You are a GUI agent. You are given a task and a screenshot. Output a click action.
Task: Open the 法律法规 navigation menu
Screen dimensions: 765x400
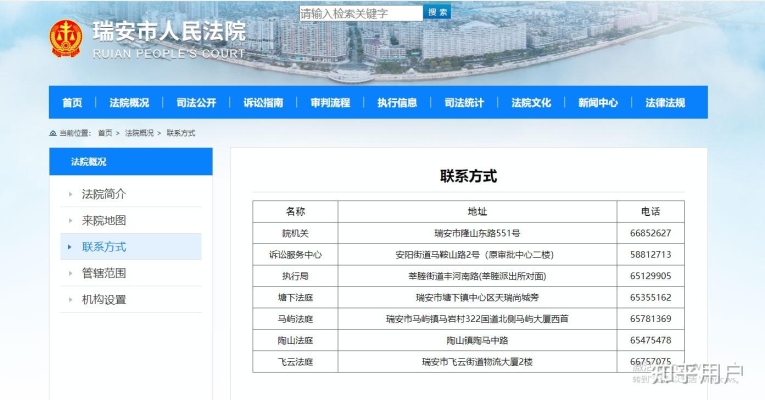tap(665, 102)
